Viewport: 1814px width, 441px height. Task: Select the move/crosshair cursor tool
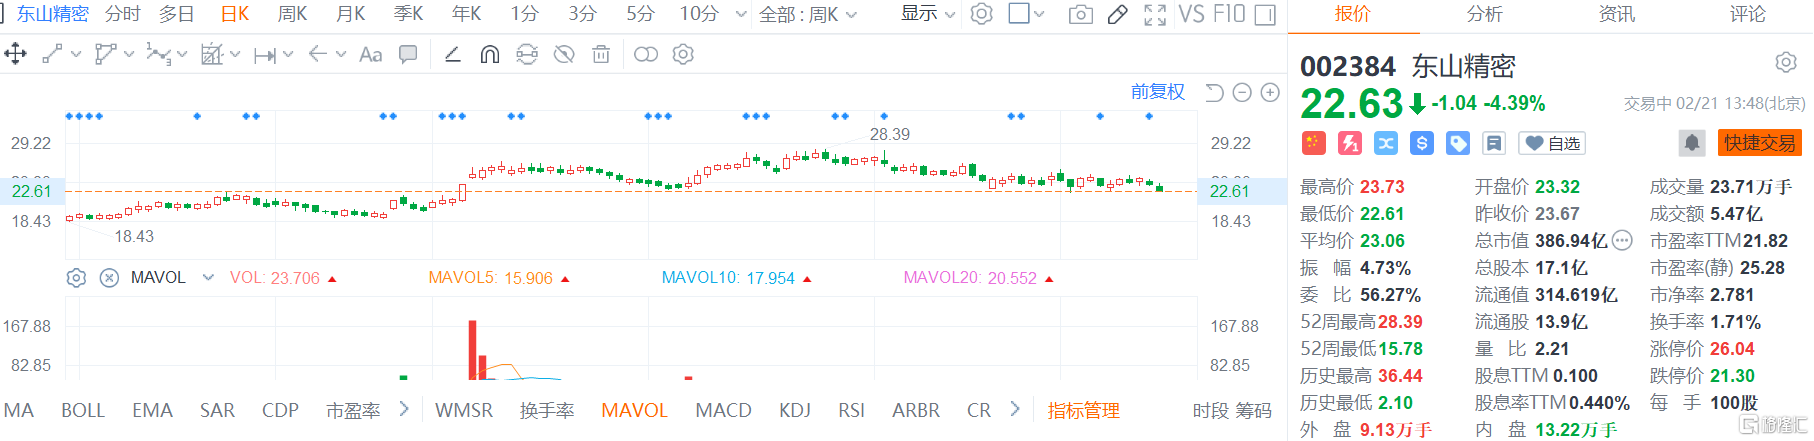[x=15, y=54]
